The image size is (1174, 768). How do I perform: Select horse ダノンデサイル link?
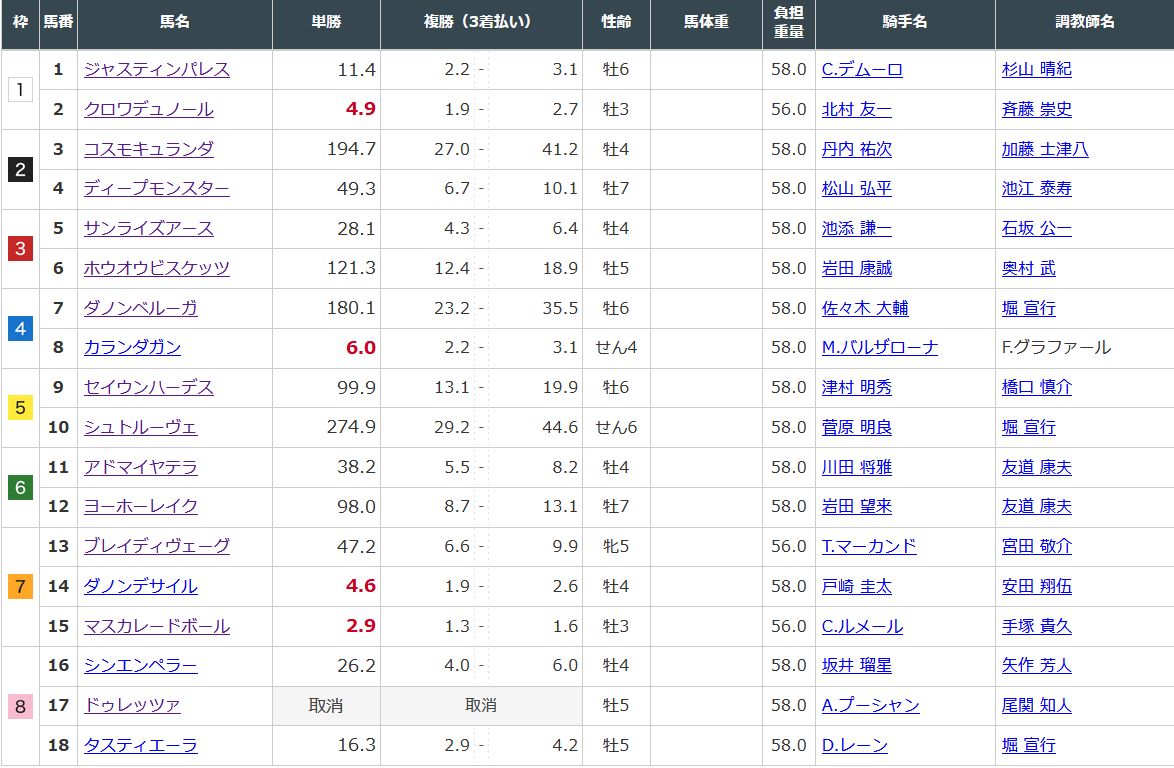coord(140,586)
